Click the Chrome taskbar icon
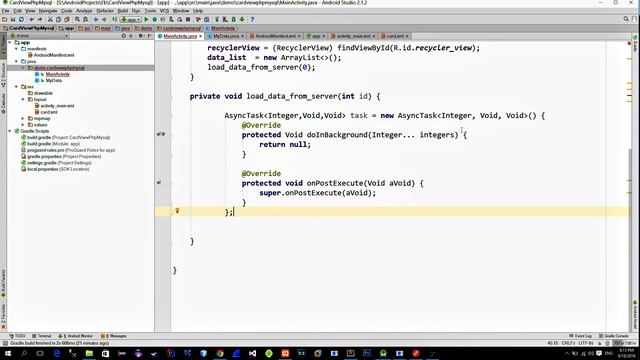This screenshot has height=360, width=640. click(x=220, y=353)
